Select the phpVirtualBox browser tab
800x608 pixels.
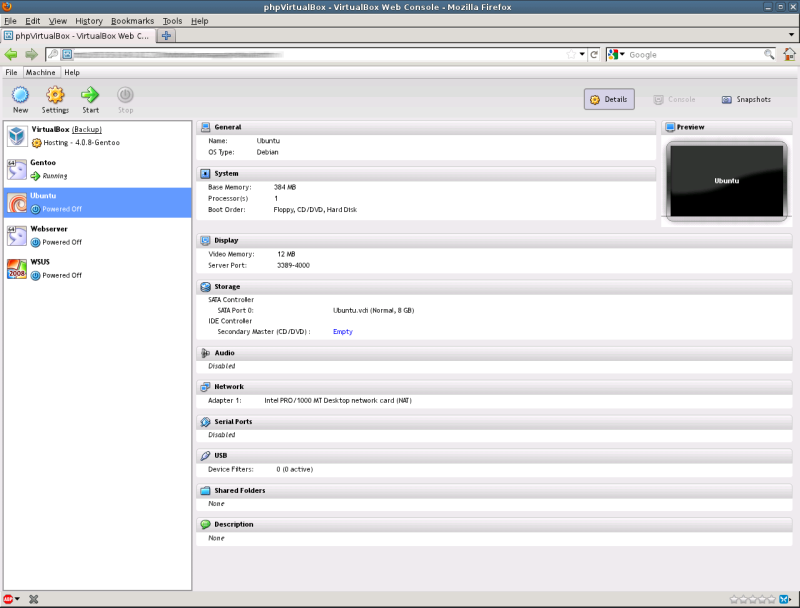[78, 36]
